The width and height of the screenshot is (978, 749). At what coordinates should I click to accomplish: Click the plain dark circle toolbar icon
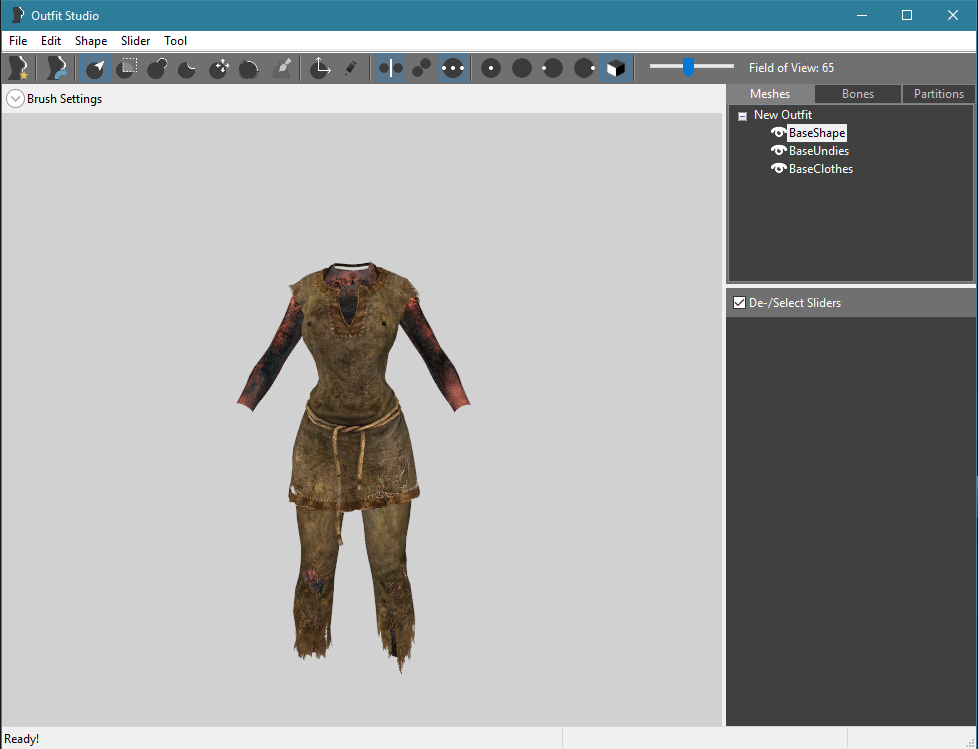tap(522, 68)
